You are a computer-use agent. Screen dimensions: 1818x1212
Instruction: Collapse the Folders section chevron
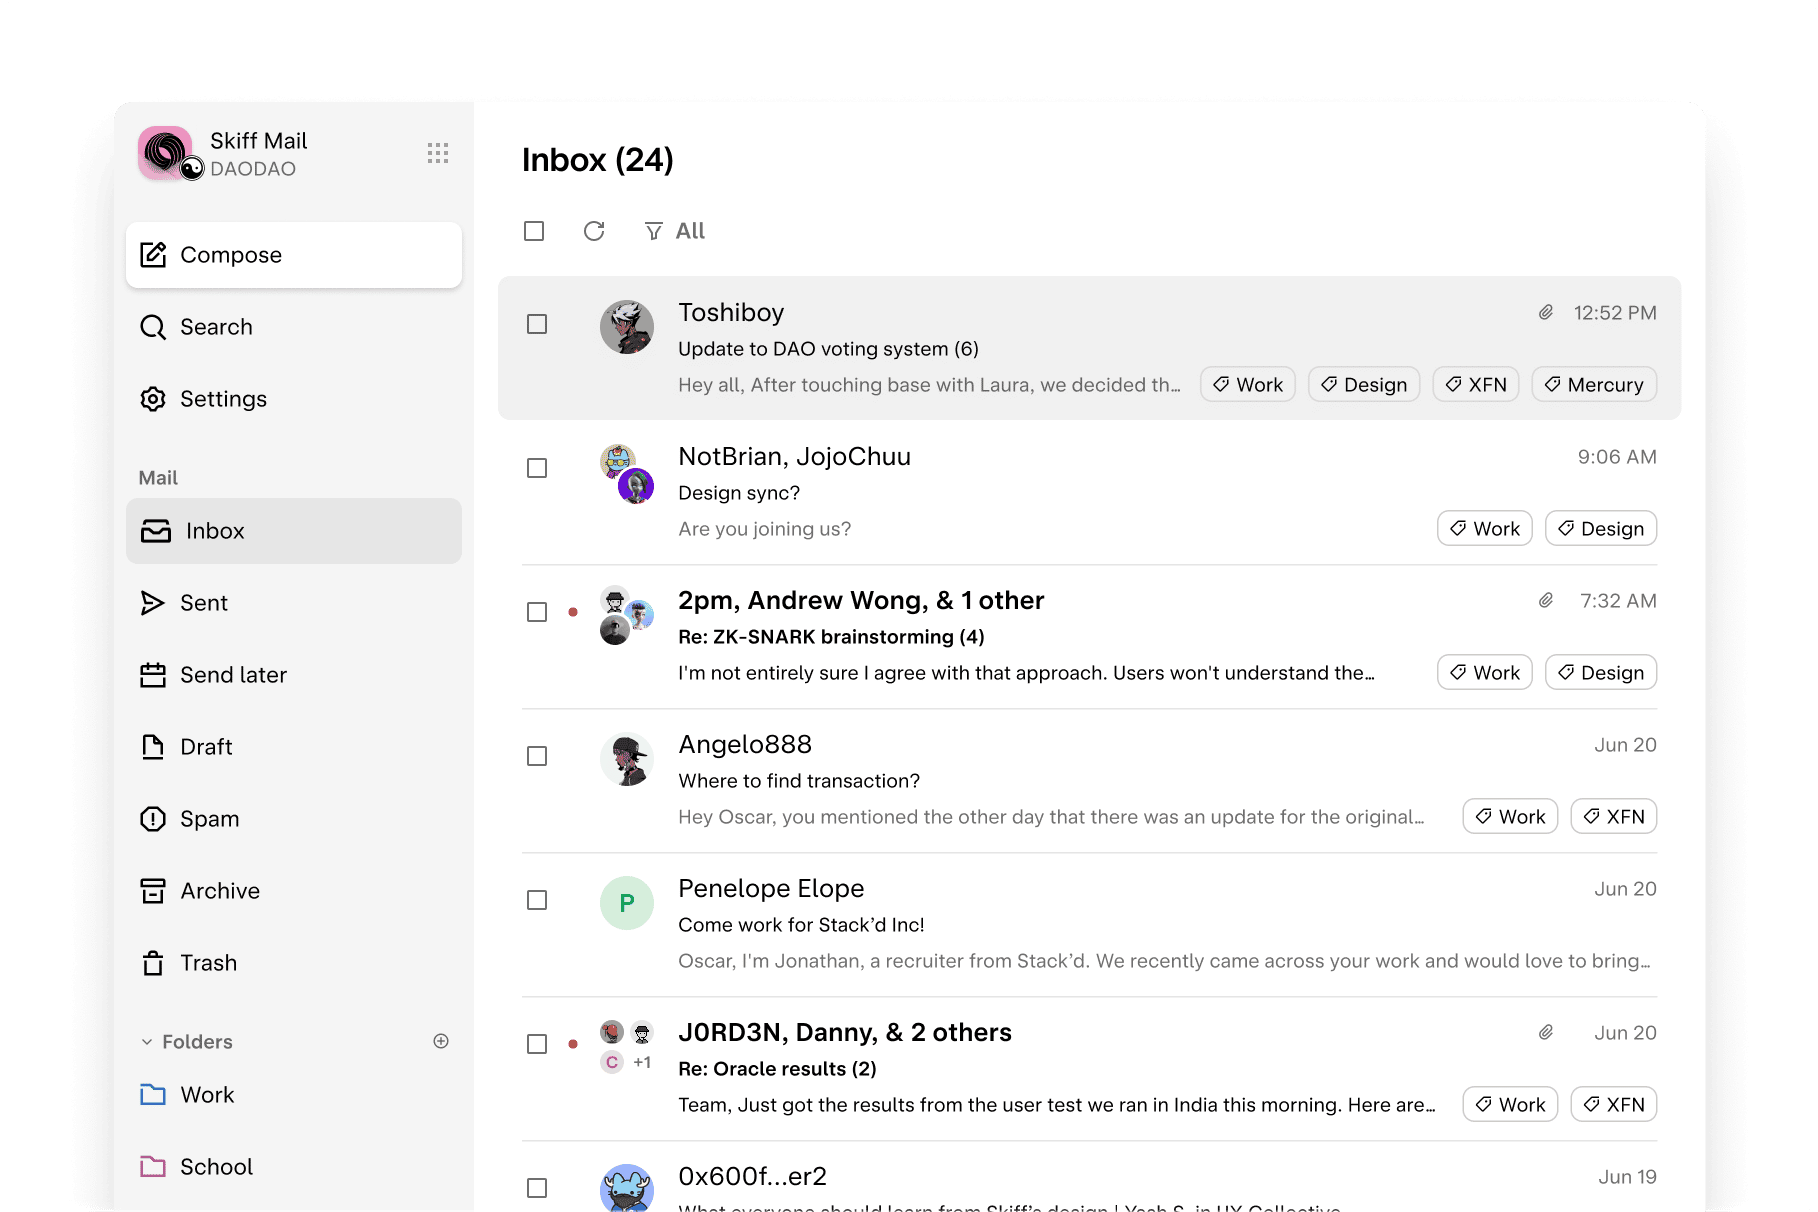coord(147,1042)
